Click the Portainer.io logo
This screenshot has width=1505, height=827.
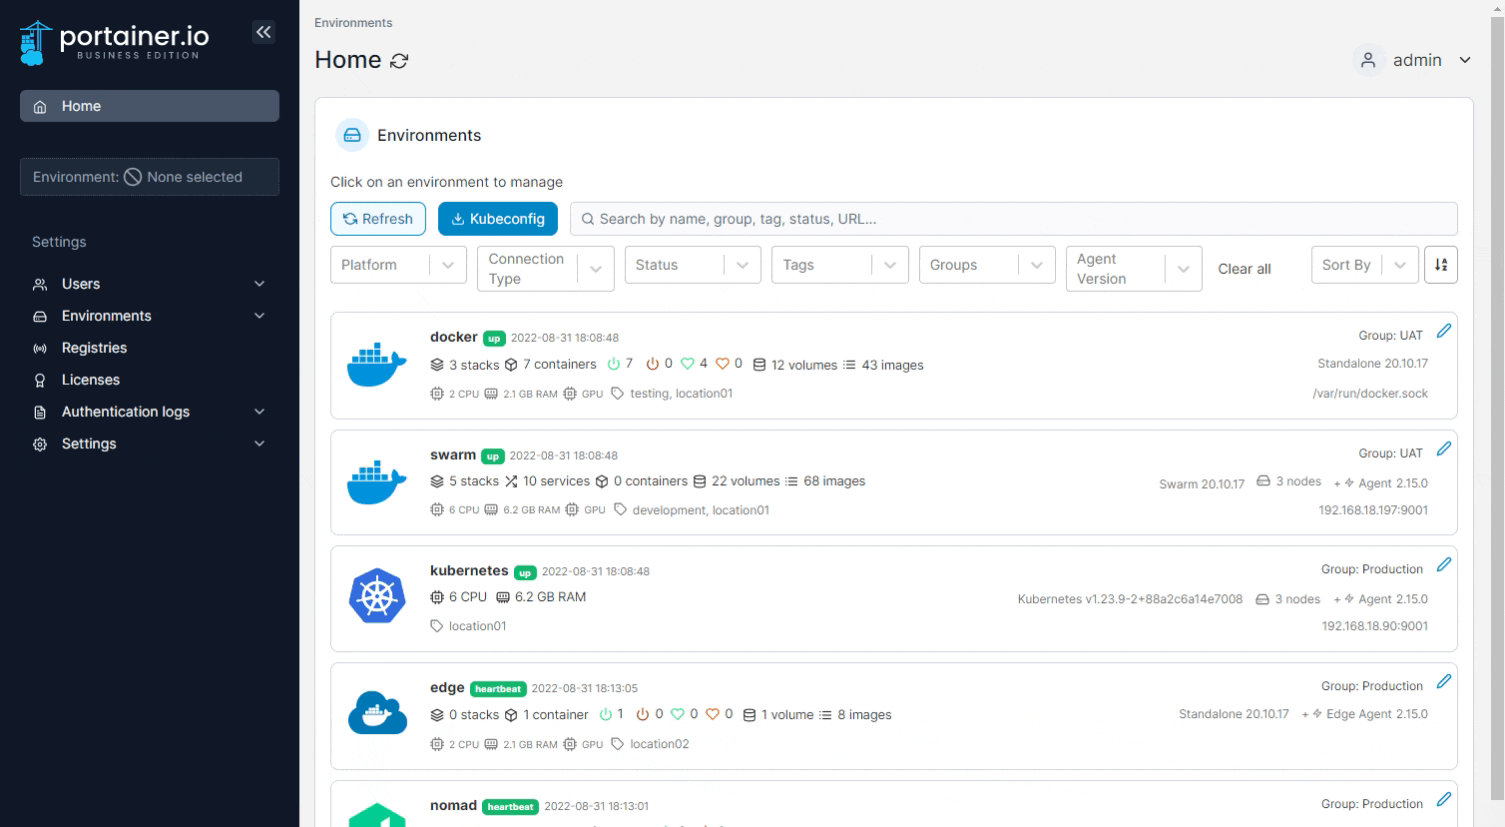115,43
